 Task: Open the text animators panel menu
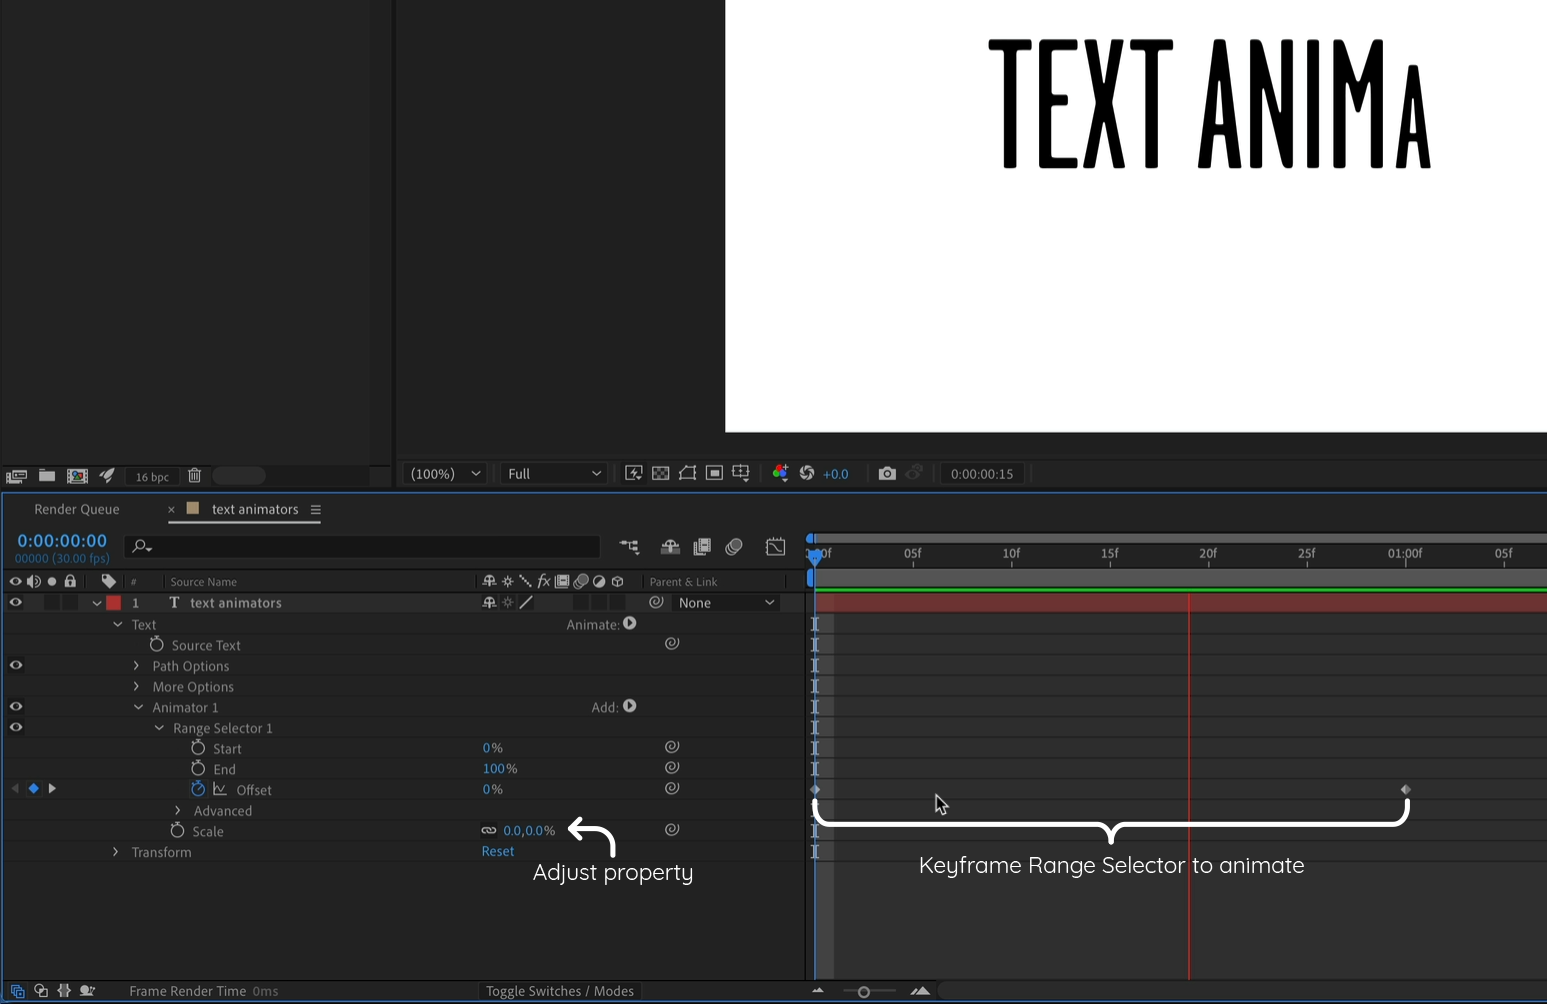tap(316, 509)
